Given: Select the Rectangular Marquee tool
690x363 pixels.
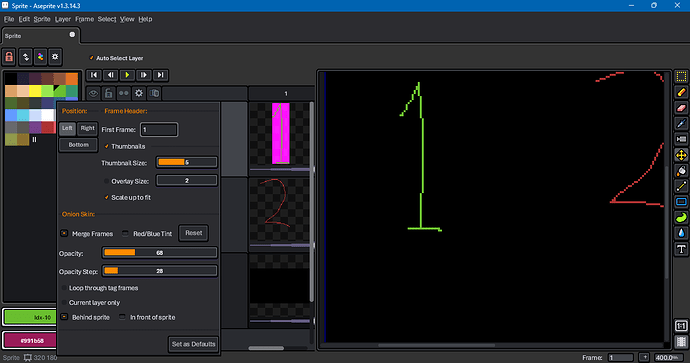Looking at the screenshot, I should [x=681, y=77].
